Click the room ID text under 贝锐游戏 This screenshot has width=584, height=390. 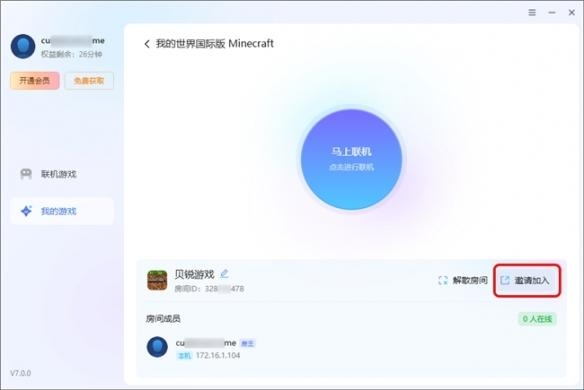click(x=209, y=289)
